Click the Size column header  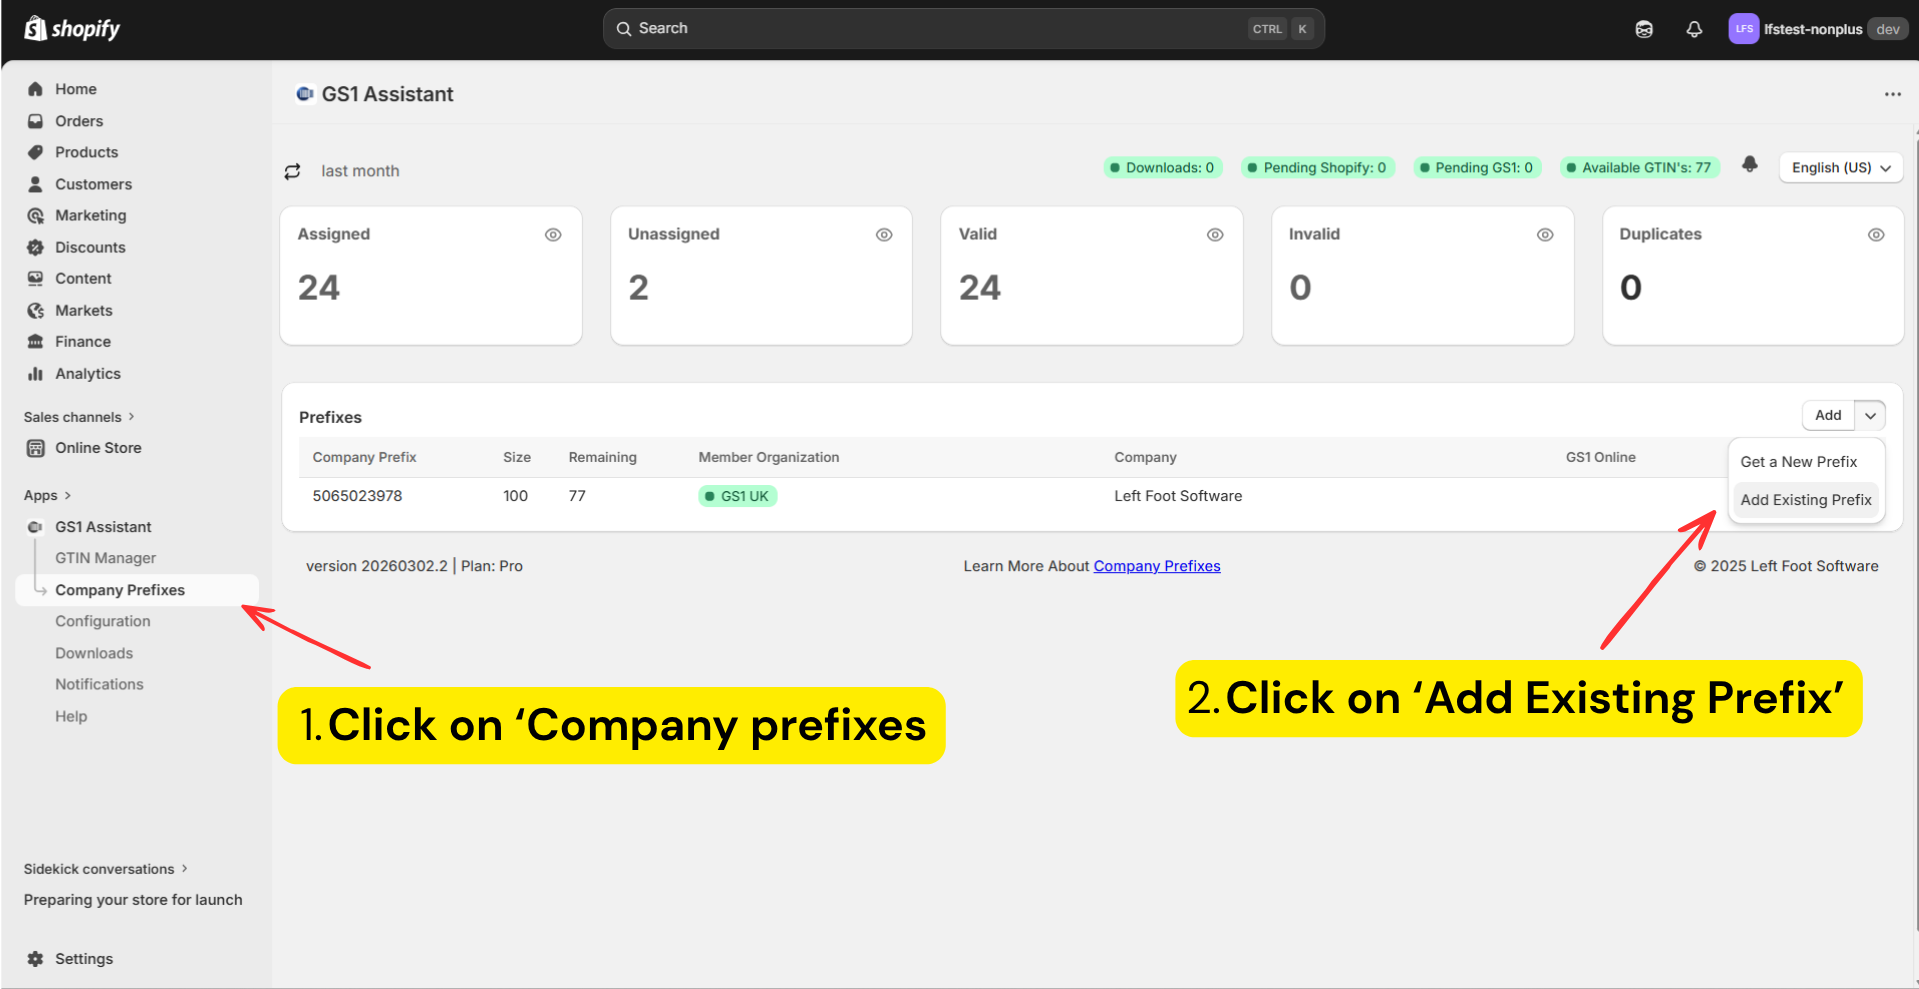click(x=517, y=457)
